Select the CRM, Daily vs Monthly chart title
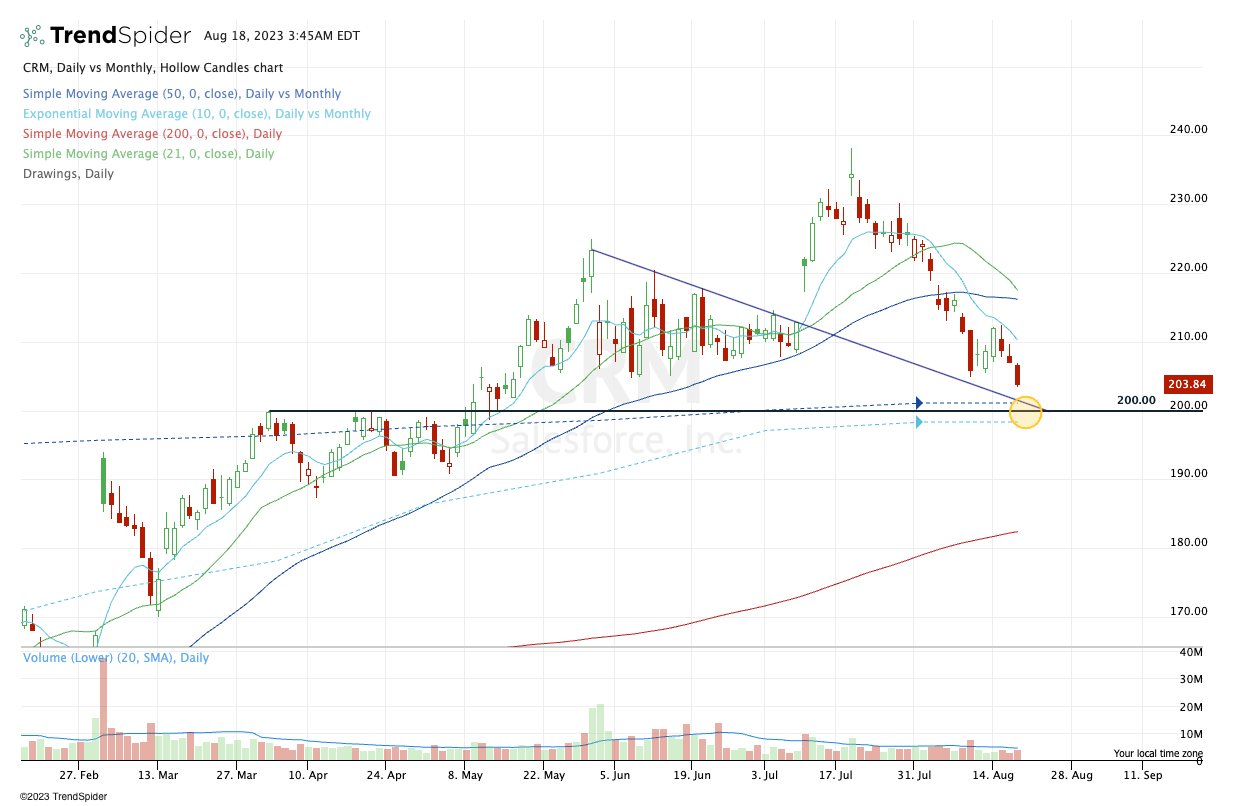 click(x=152, y=68)
